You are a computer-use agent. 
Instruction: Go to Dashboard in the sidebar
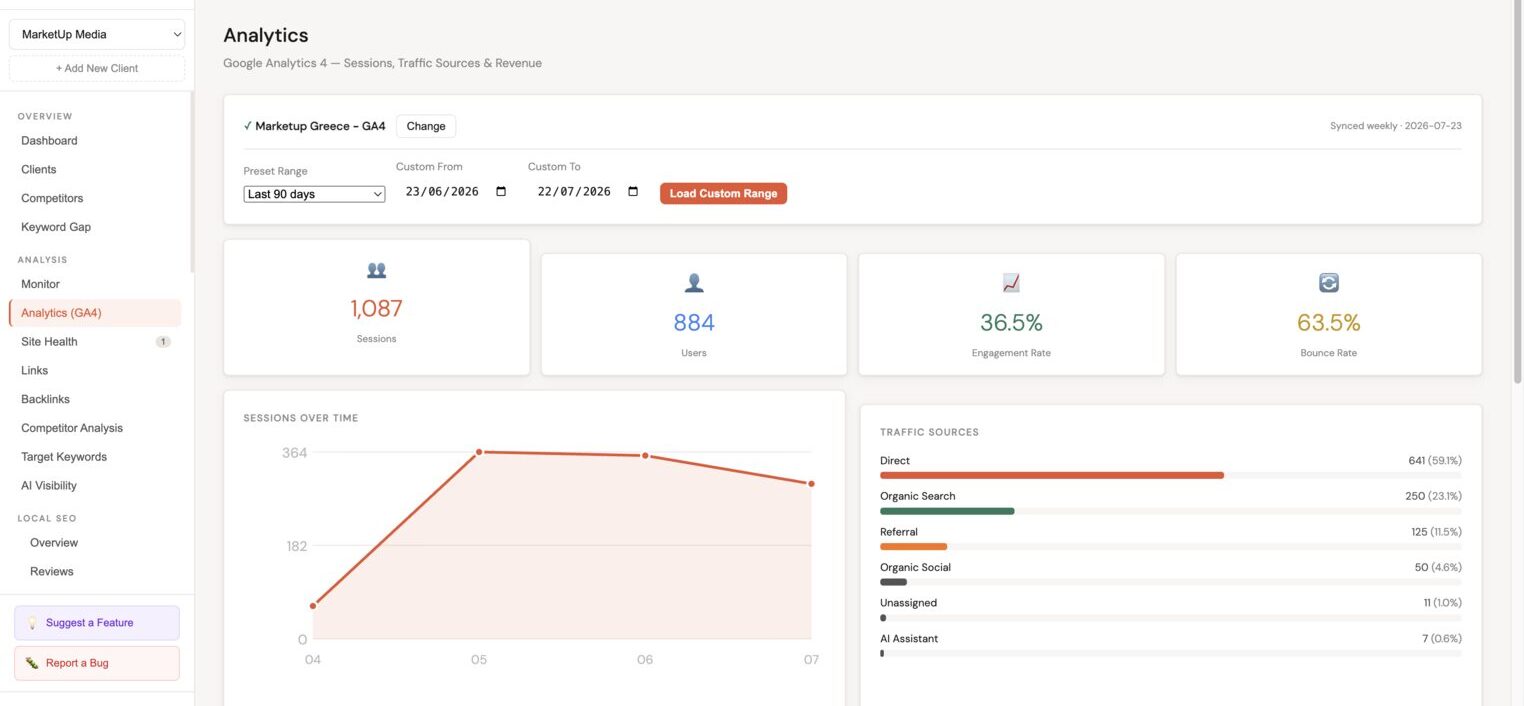pos(49,141)
